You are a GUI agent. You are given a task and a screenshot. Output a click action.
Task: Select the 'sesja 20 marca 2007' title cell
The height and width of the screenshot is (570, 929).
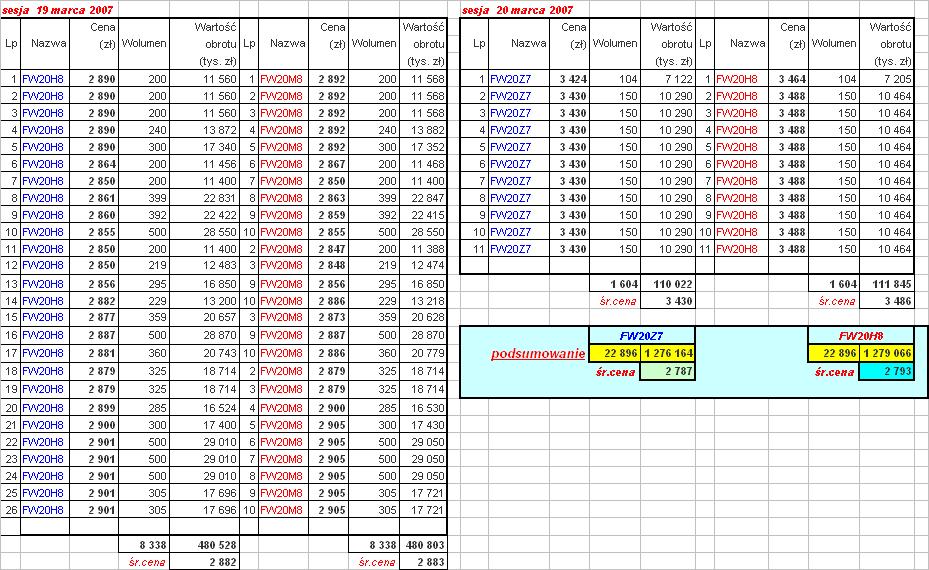tap(517, 9)
